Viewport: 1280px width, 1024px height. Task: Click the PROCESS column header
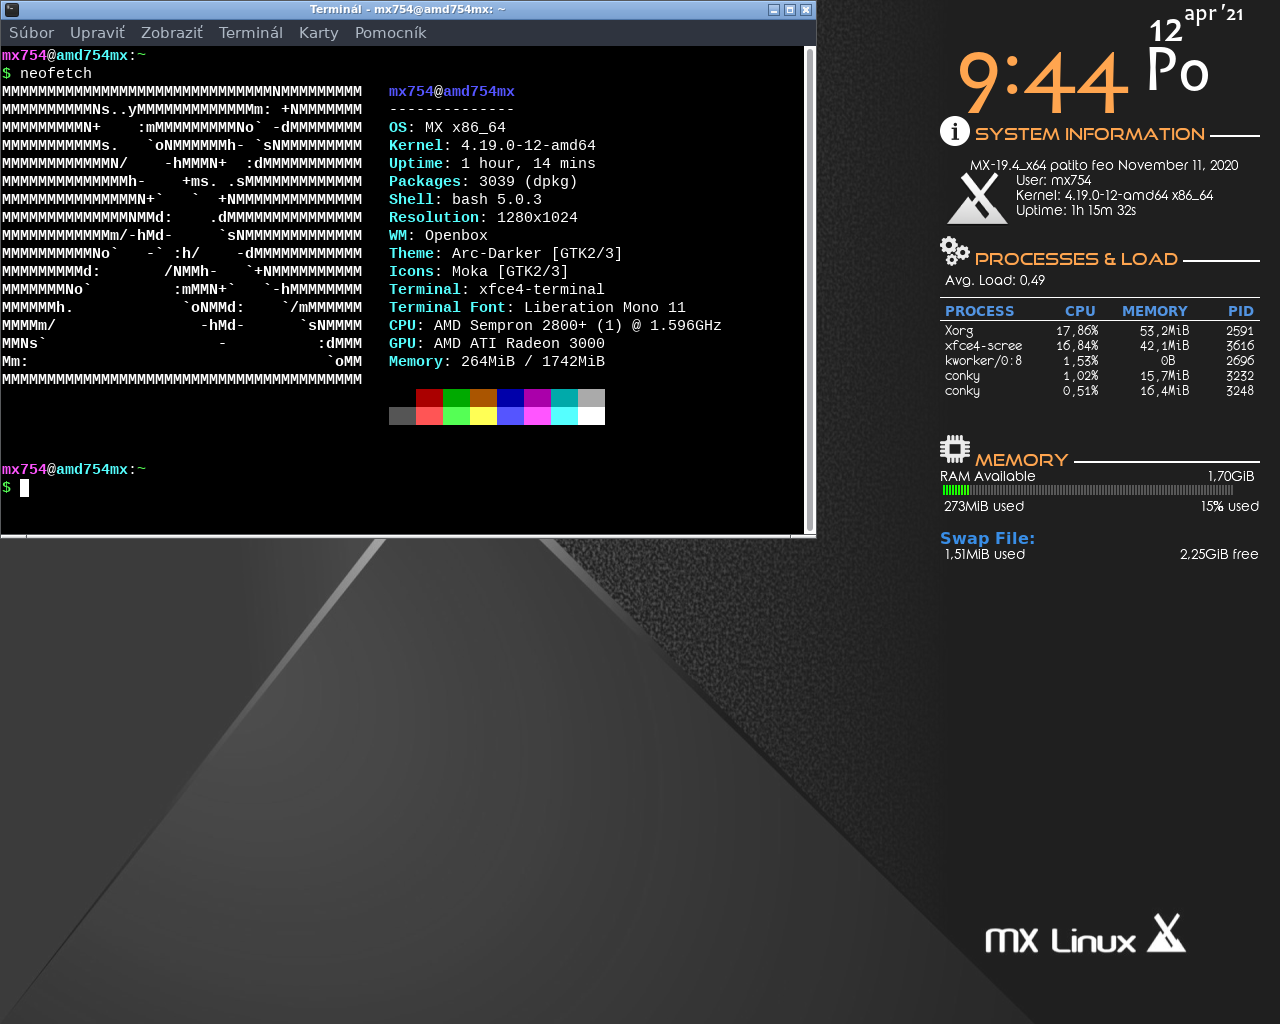pos(979,311)
